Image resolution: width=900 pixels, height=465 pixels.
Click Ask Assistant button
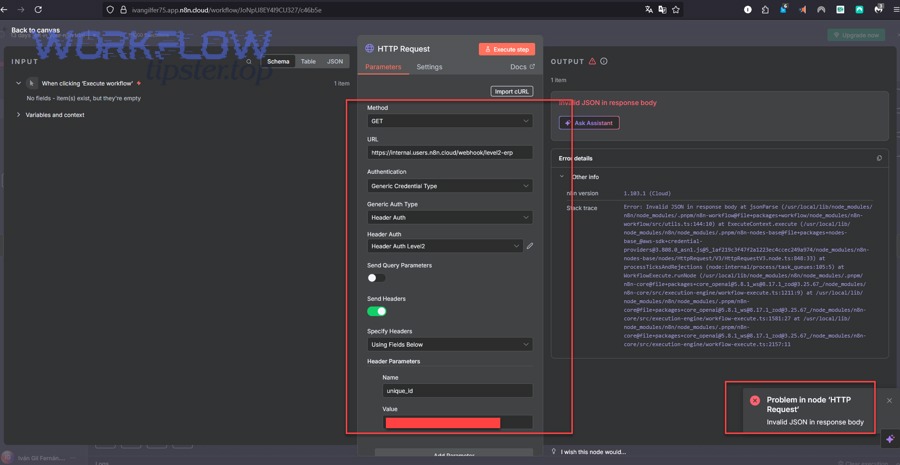tap(589, 123)
